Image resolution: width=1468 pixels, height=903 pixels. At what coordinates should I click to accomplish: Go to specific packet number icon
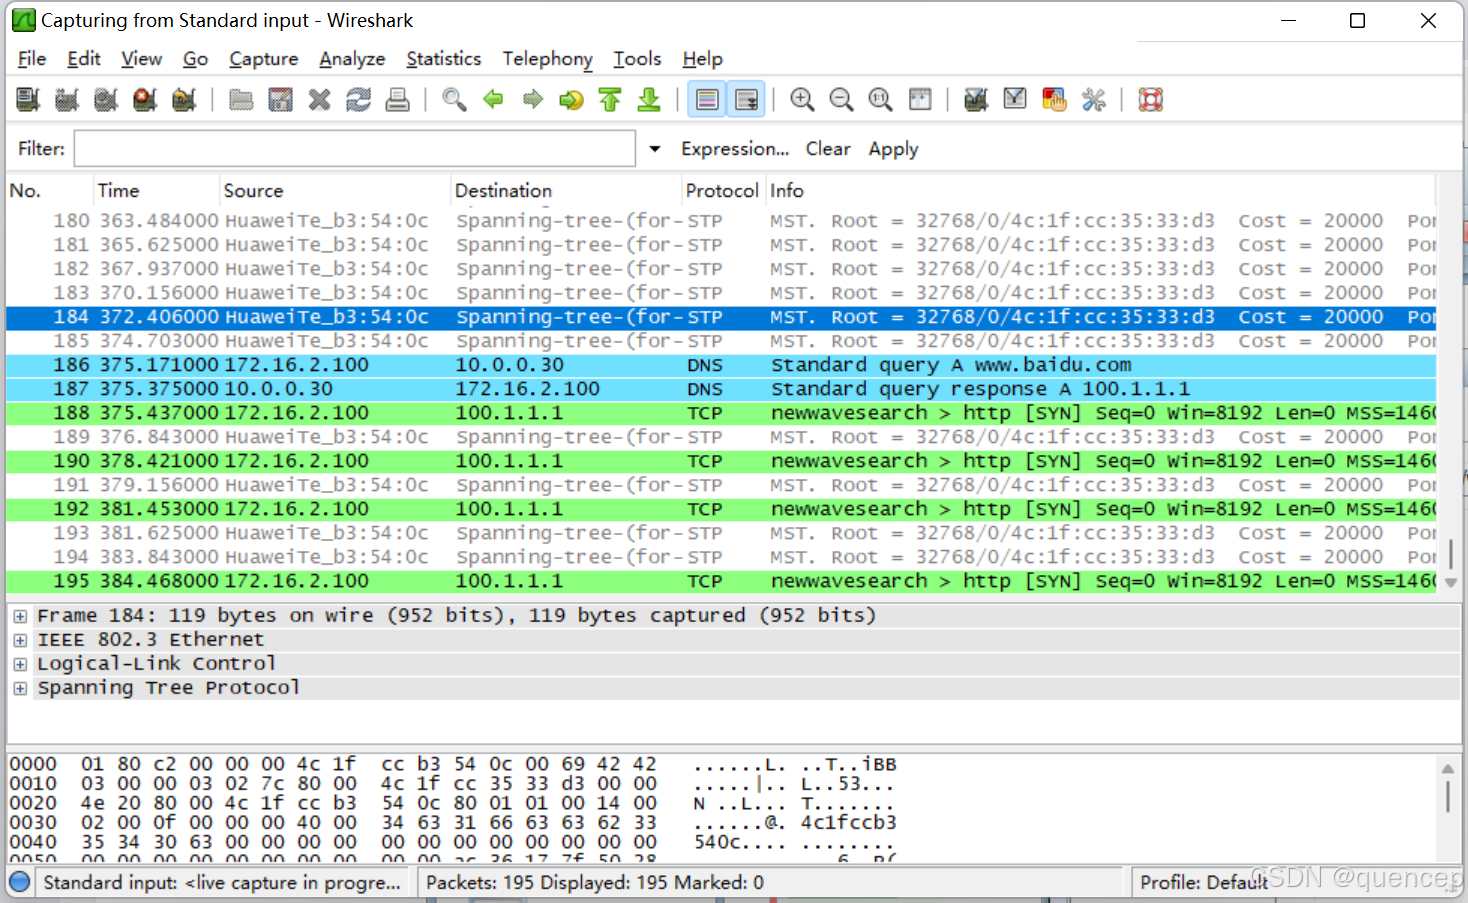(x=571, y=99)
